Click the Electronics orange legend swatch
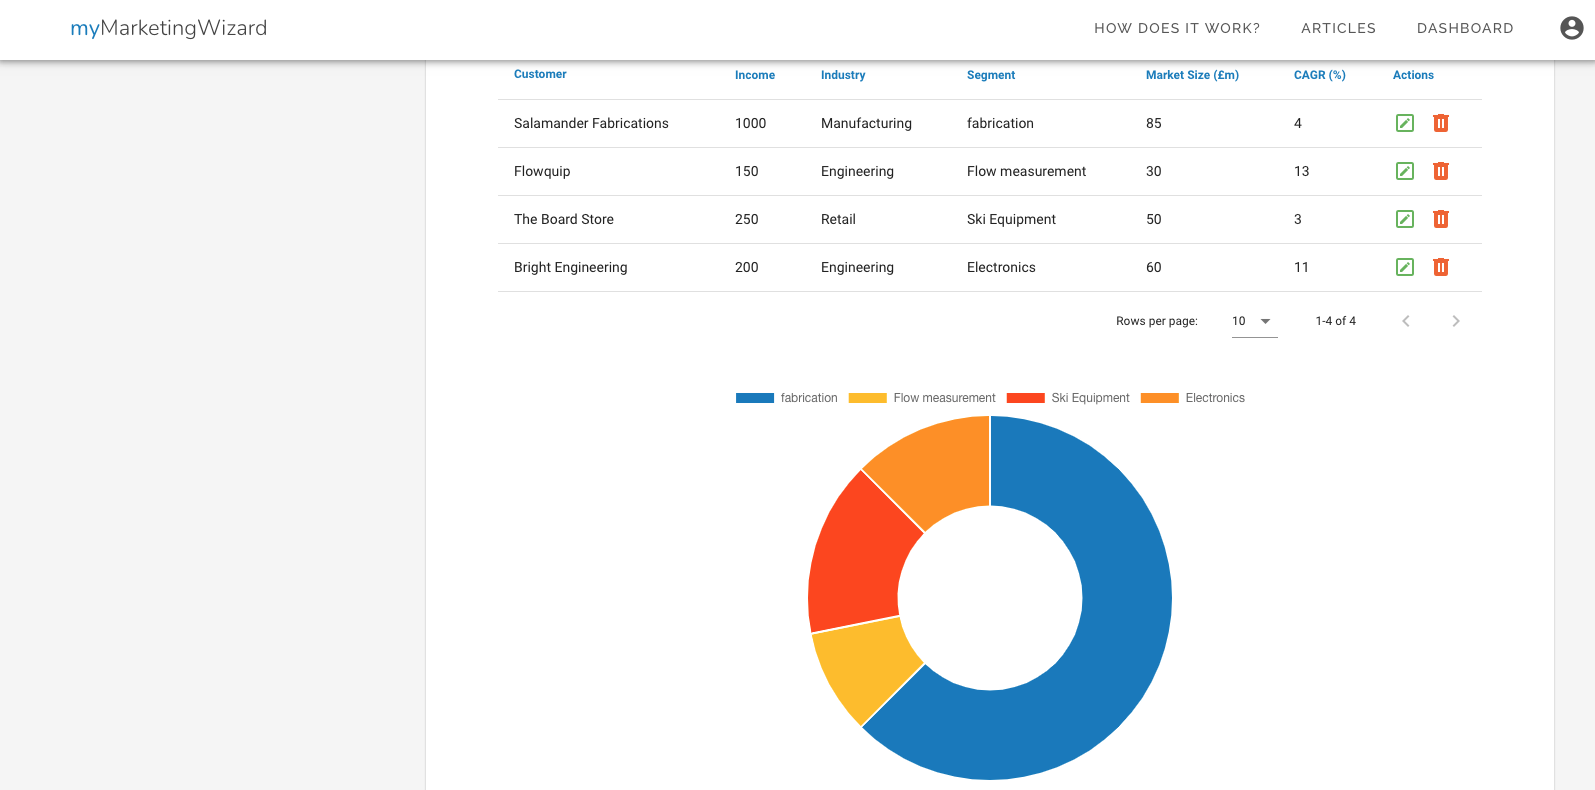The width and height of the screenshot is (1595, 790). (x=1160, y=398)
